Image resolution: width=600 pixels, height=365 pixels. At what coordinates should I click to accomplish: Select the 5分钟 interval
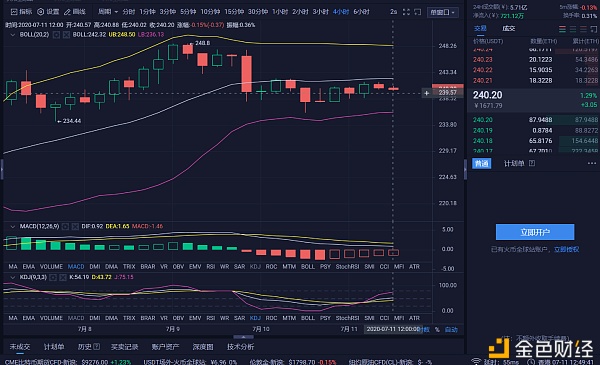(188, 12)
